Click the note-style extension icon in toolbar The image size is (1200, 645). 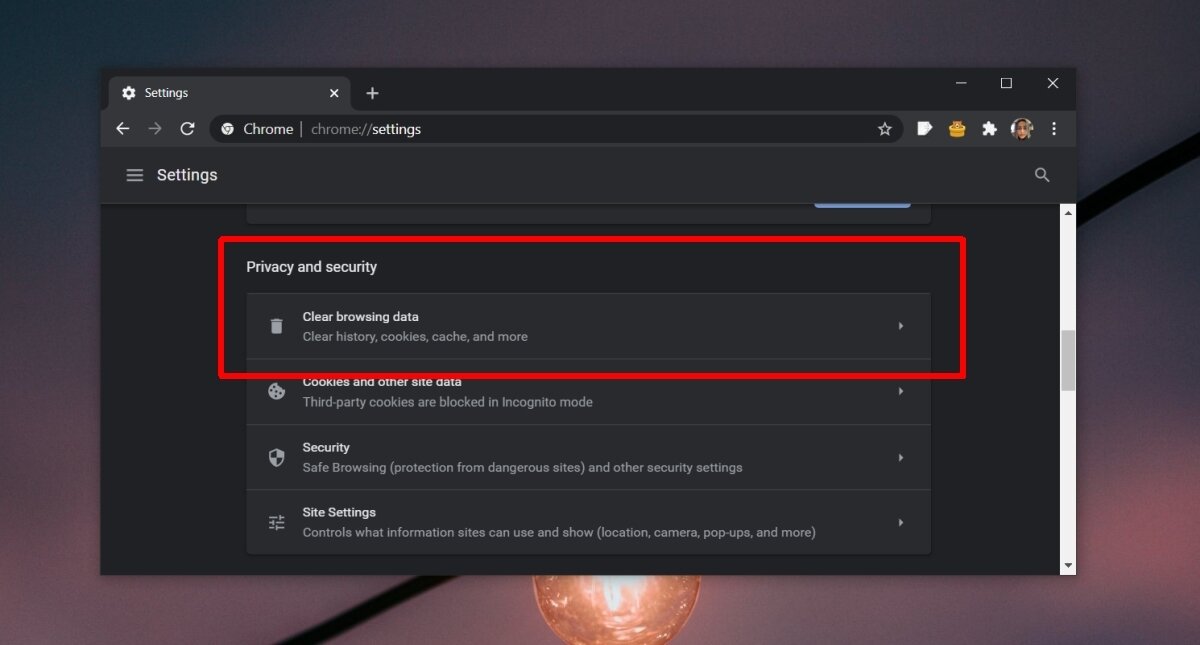[x=924, y=128]
